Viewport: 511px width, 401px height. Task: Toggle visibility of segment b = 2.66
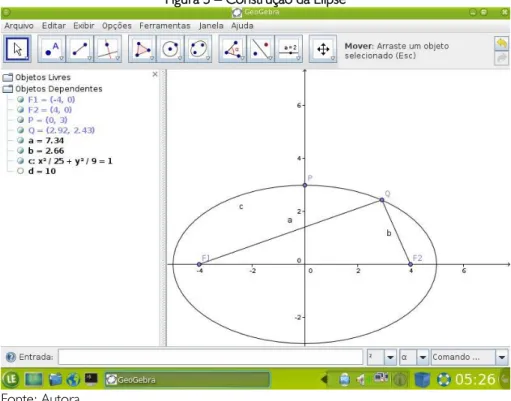(20, 151)
